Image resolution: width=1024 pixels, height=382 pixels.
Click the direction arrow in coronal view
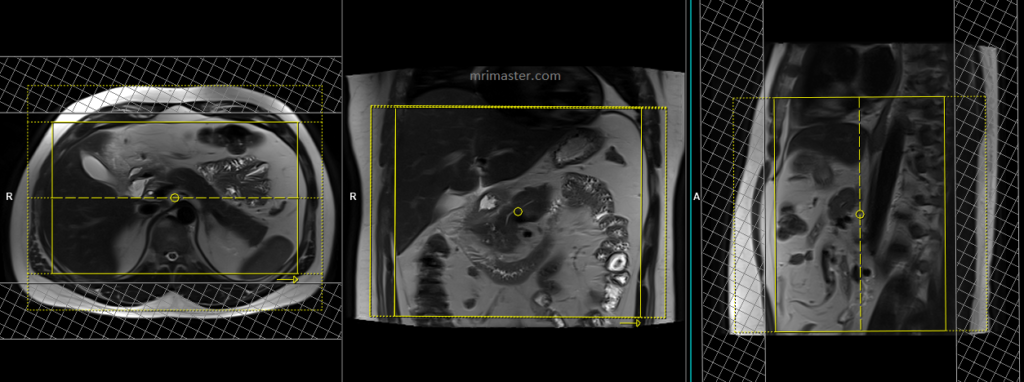tap(630, 323)
